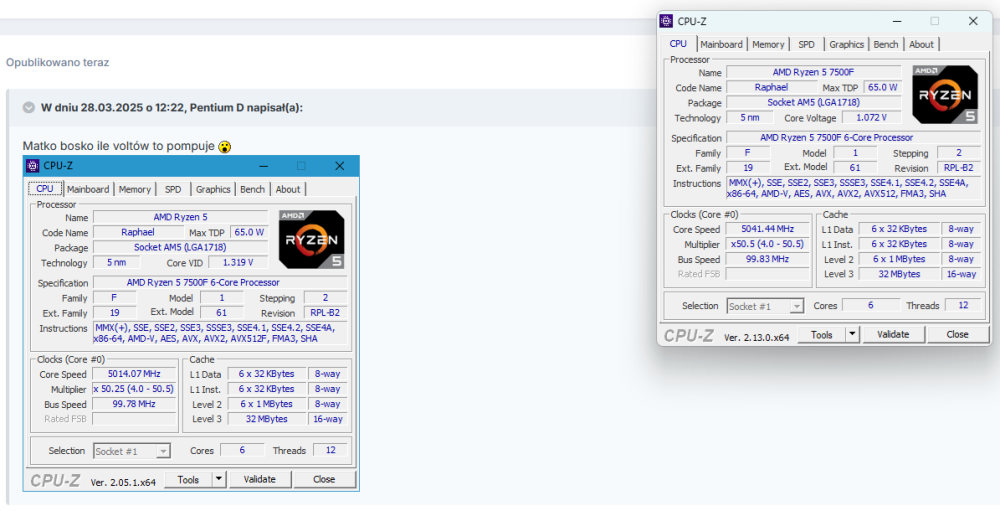Click the CPU-Z title bar icon in right window
The height and width of the screenshot is (511, 1000).
(667, 21)
